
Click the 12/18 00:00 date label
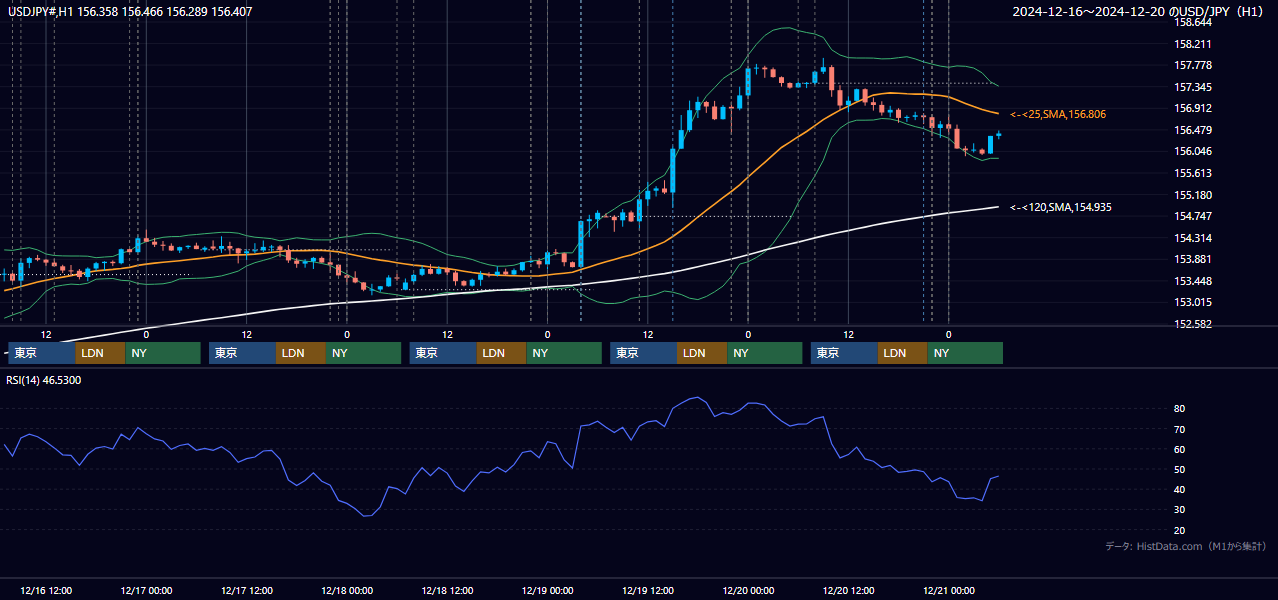[347, 590]
